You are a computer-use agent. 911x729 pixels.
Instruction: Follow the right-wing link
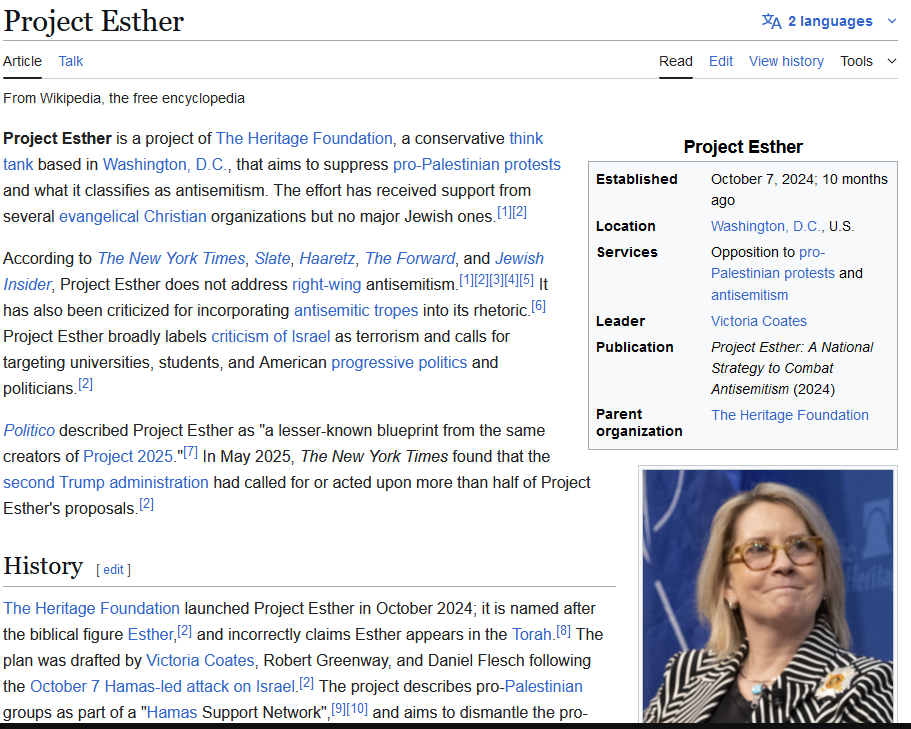[x=327, y=285]
